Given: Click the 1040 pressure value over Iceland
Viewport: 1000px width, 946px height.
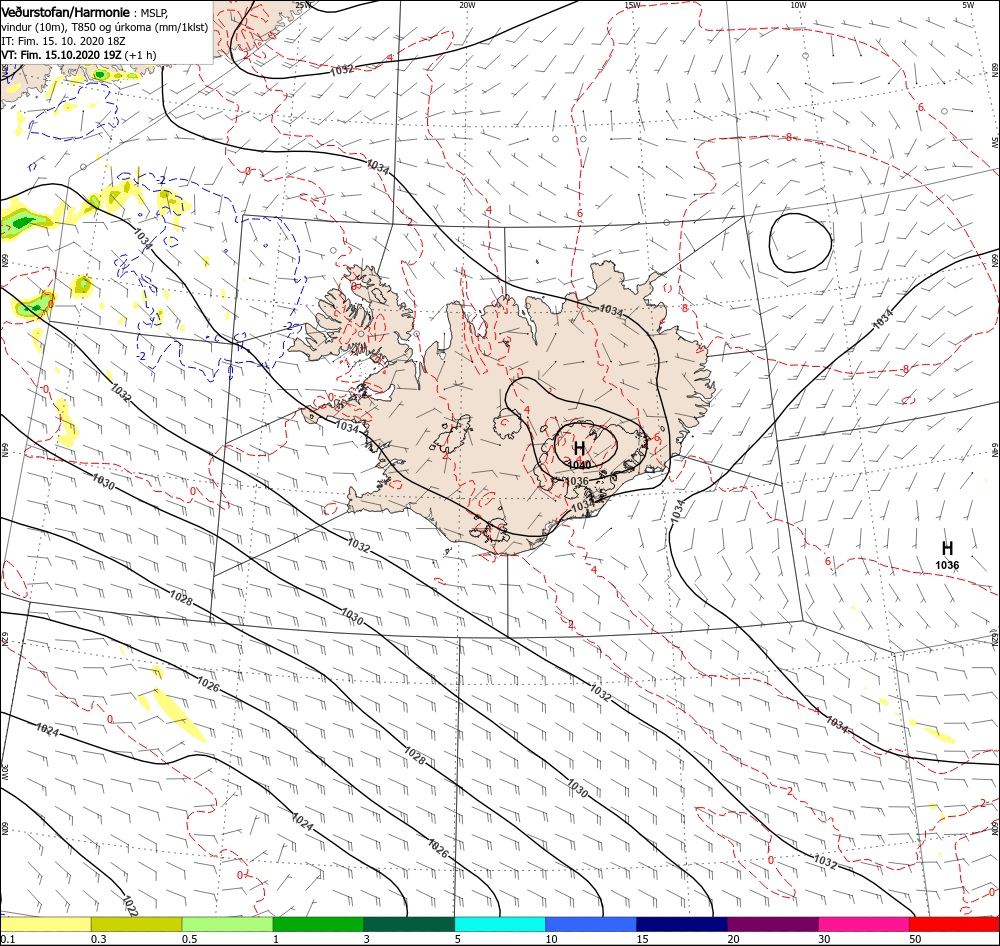Looking at the screenshot, I should pos(579,465).
